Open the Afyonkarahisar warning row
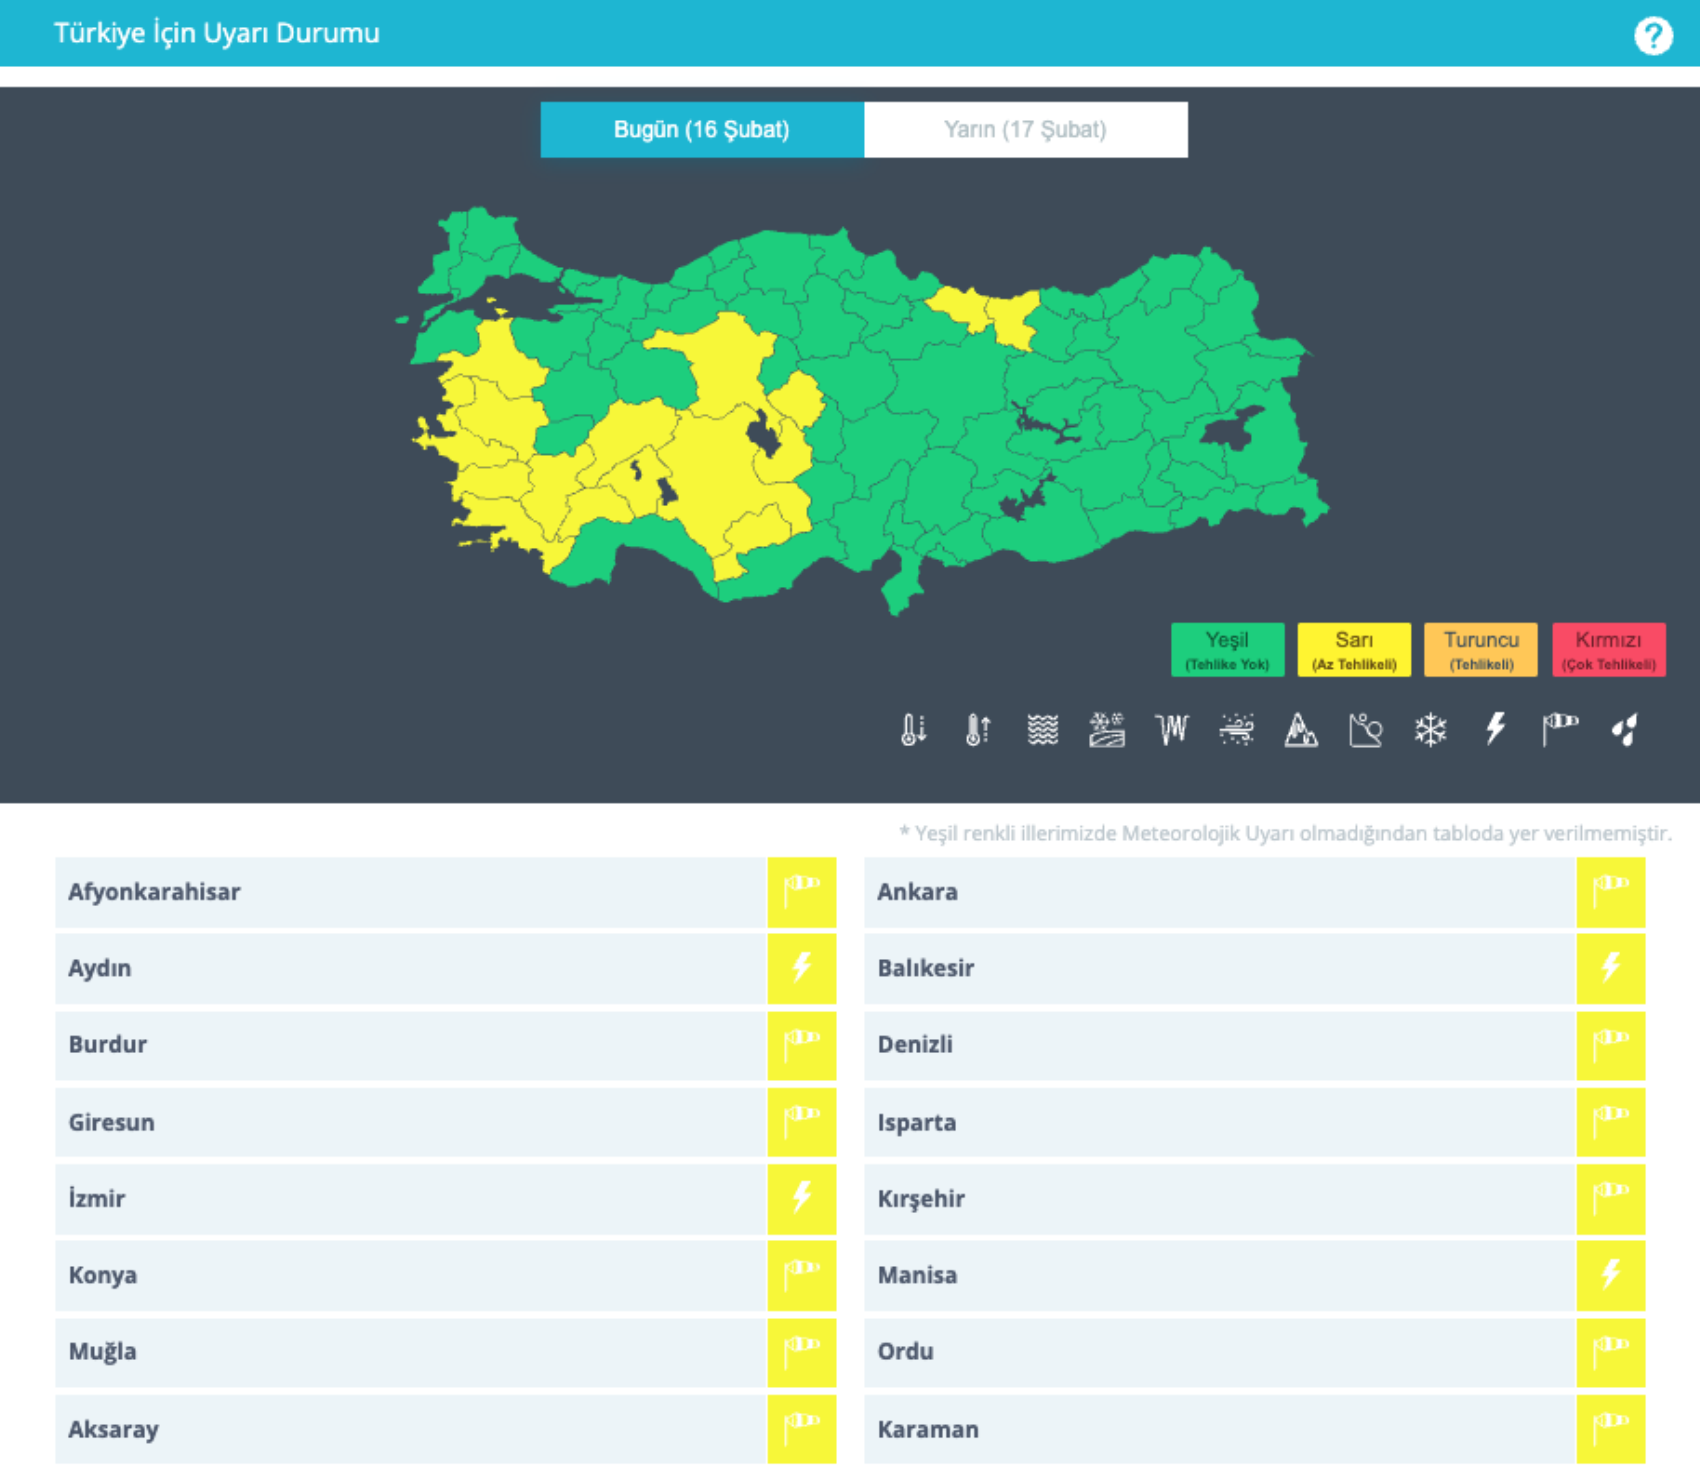The image size is (1700, 1479). point(410,892)
